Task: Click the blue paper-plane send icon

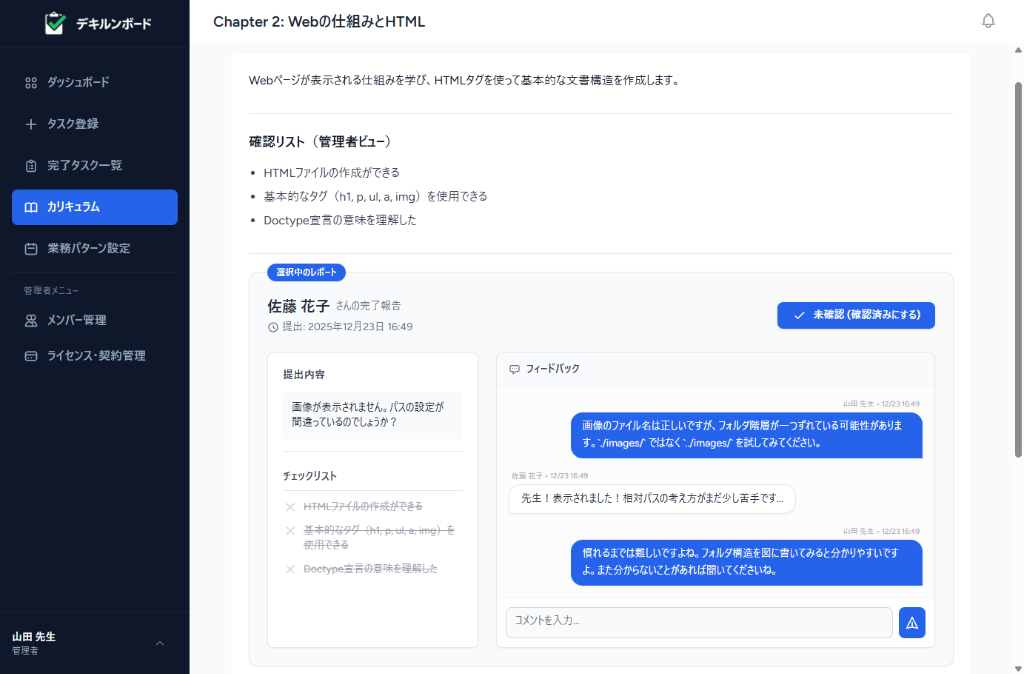Action: click(911, 622)
